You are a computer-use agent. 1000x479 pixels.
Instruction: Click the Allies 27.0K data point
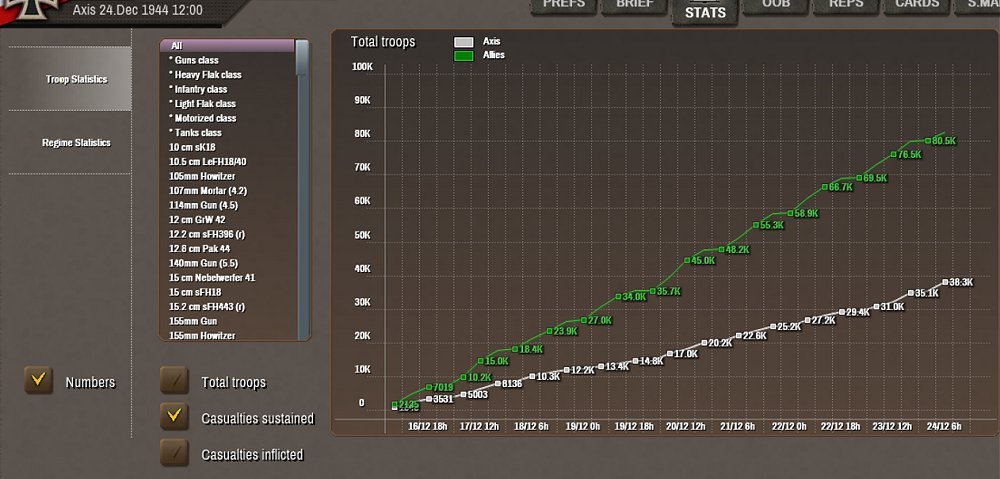[x=584, y=320]
